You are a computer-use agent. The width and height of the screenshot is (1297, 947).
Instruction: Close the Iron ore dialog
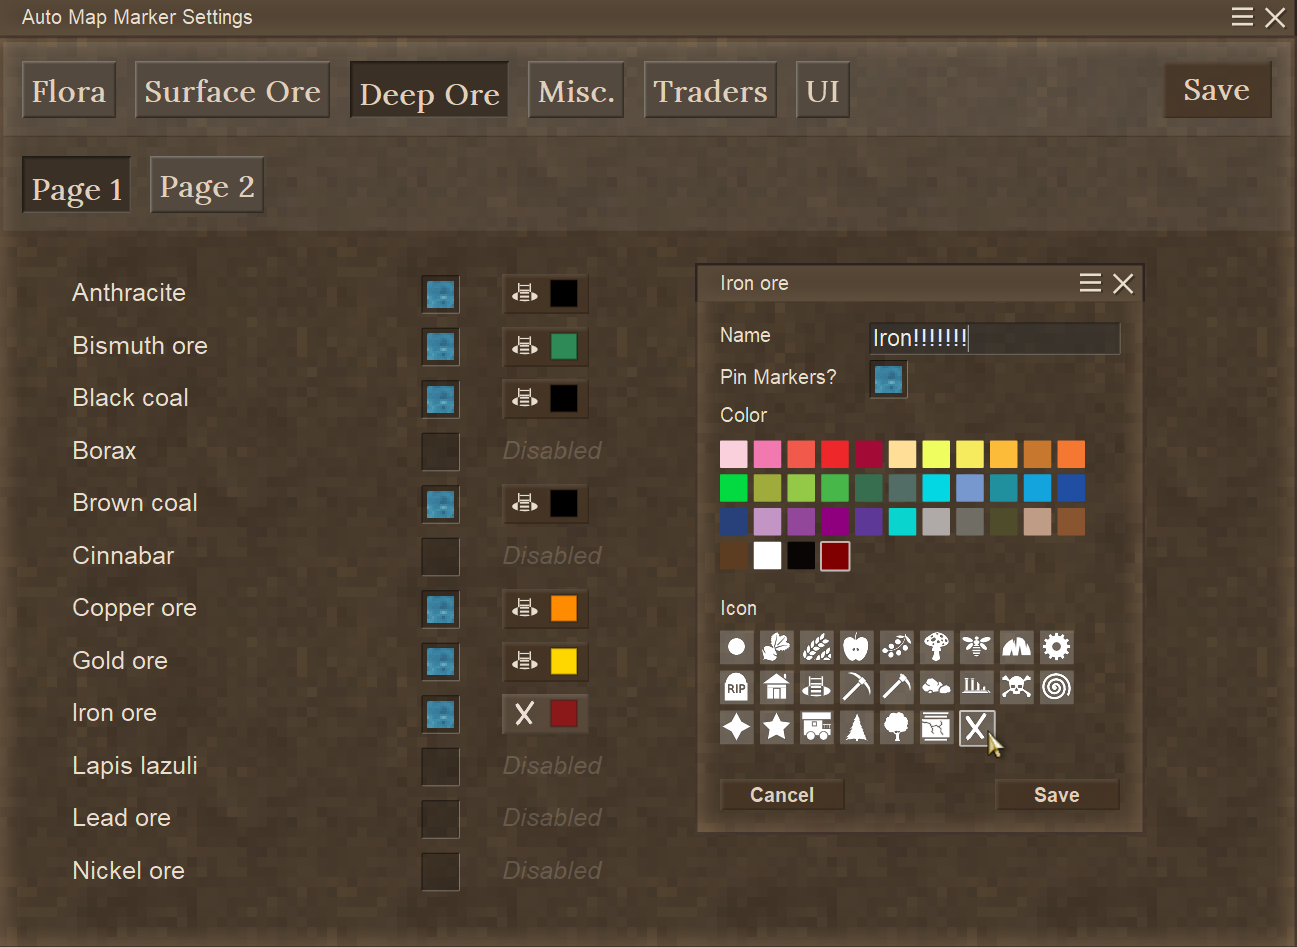(1123, 284)
